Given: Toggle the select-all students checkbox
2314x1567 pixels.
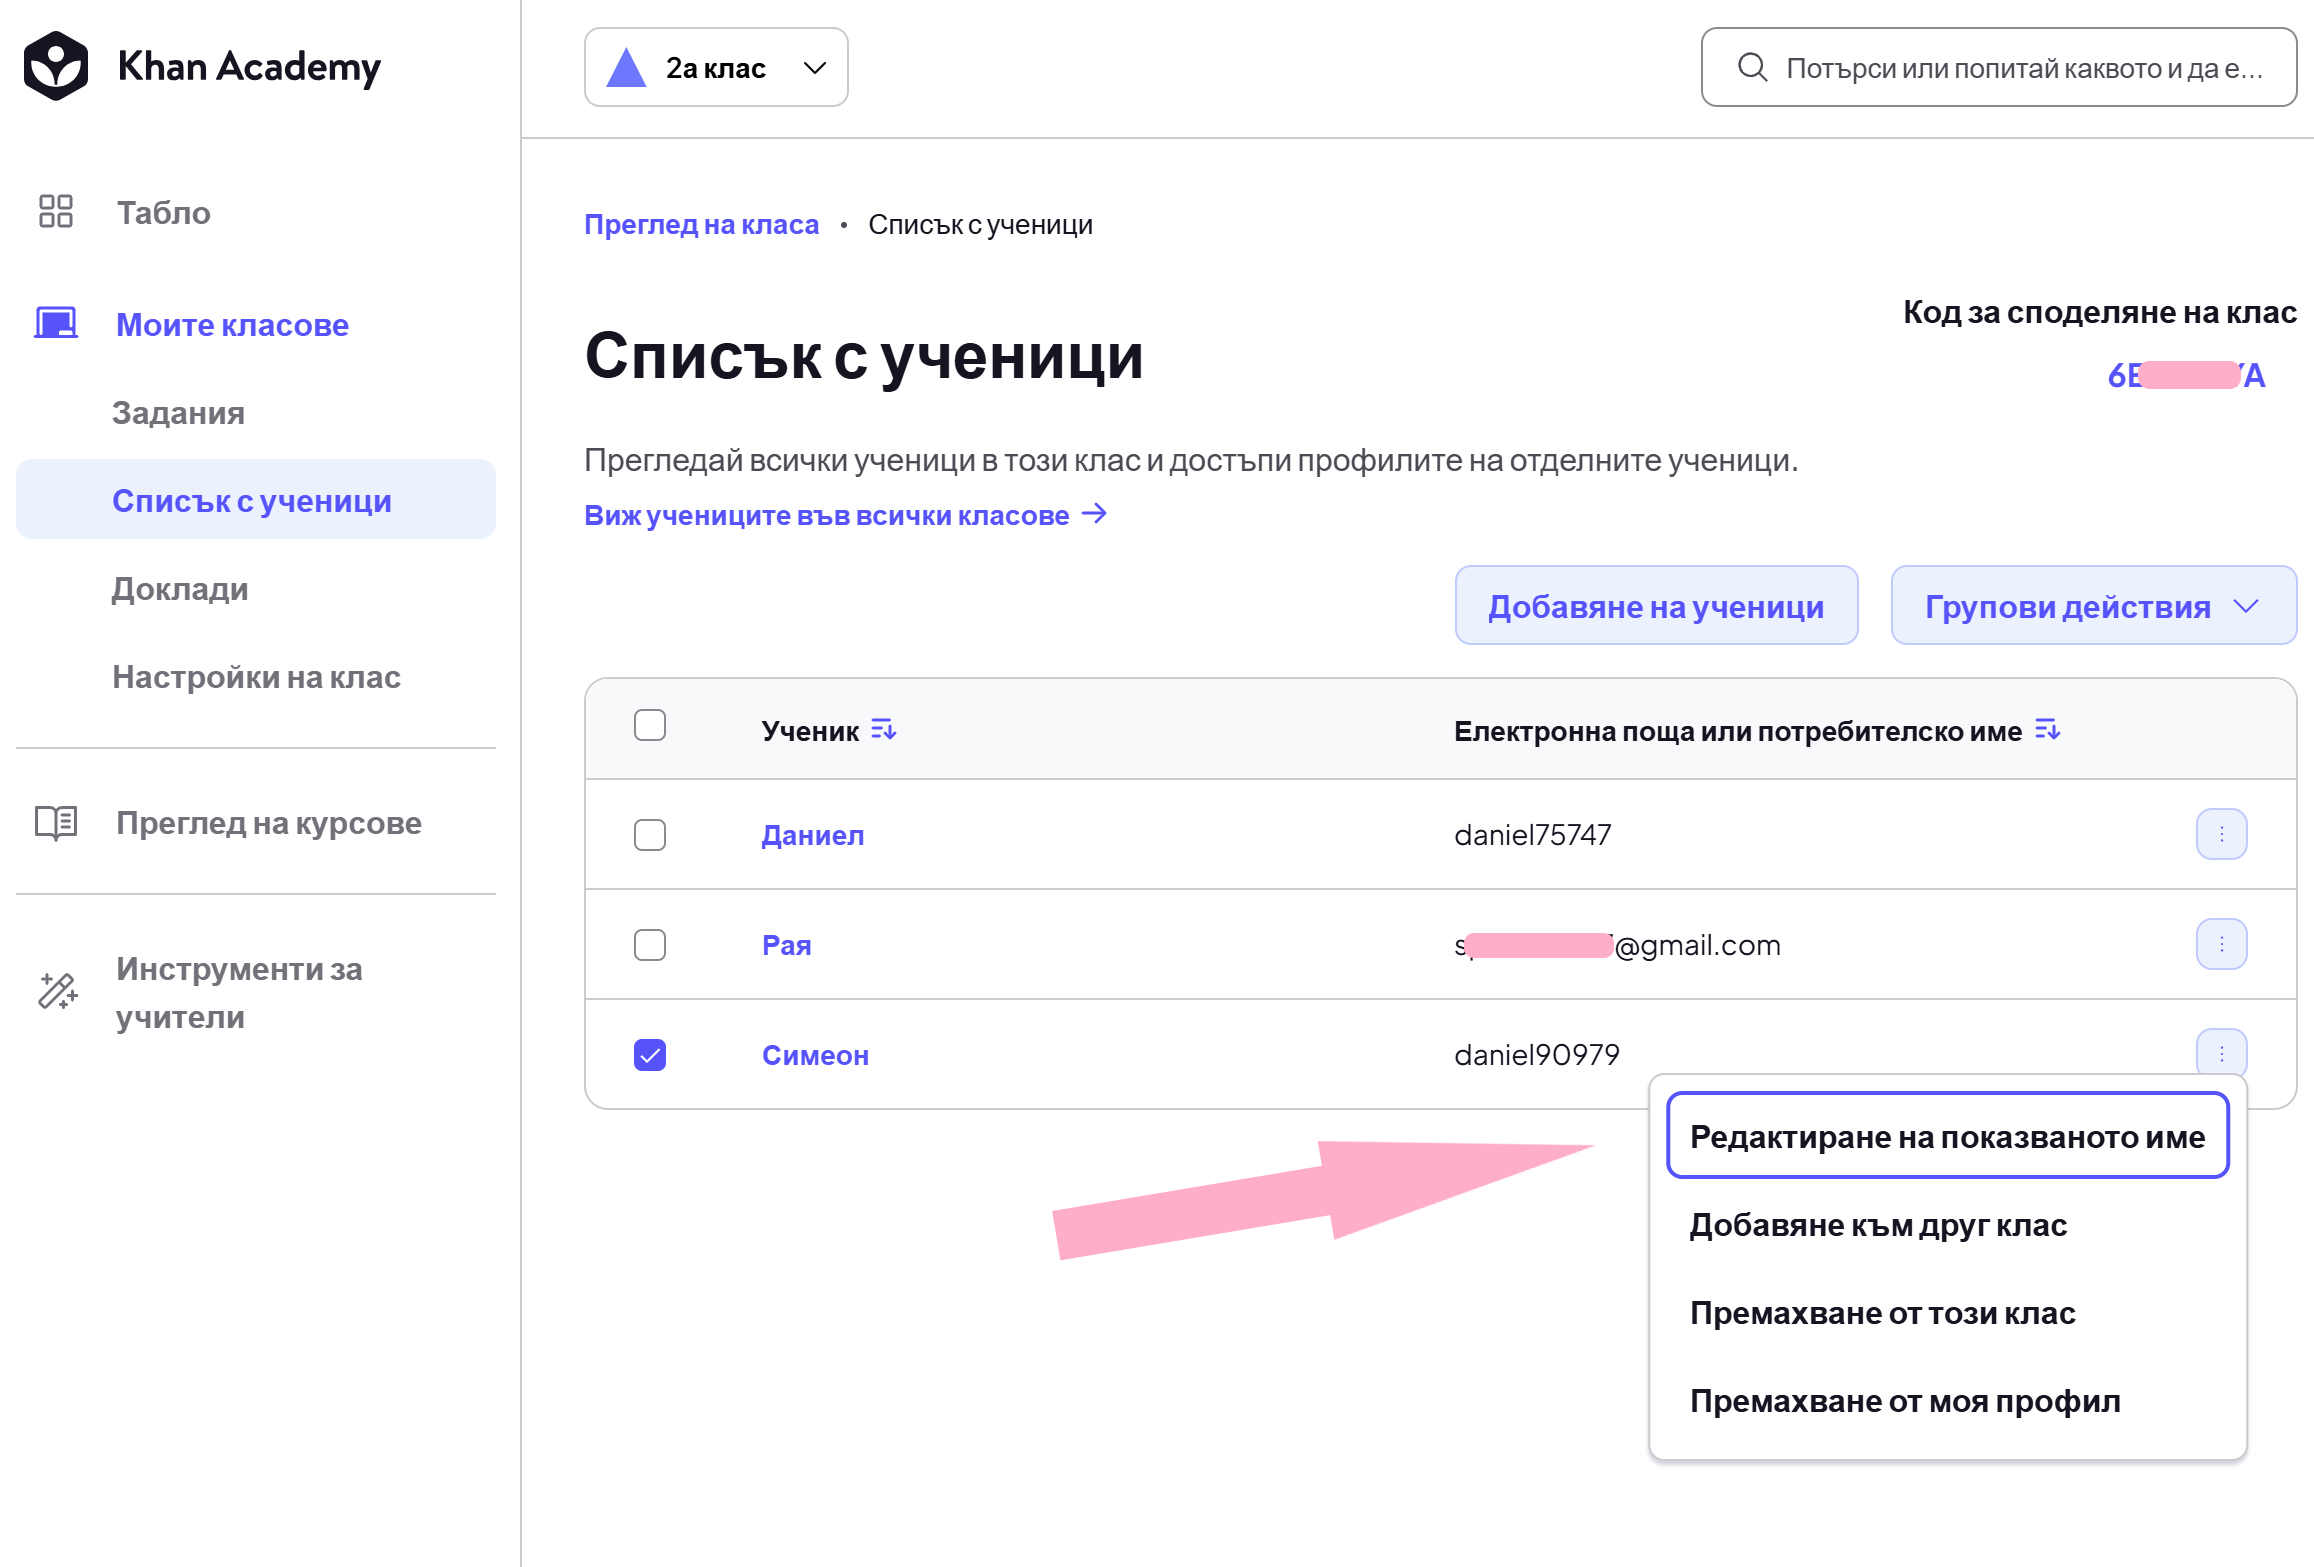Looking at the screenshot, I should tap(650, 725).
